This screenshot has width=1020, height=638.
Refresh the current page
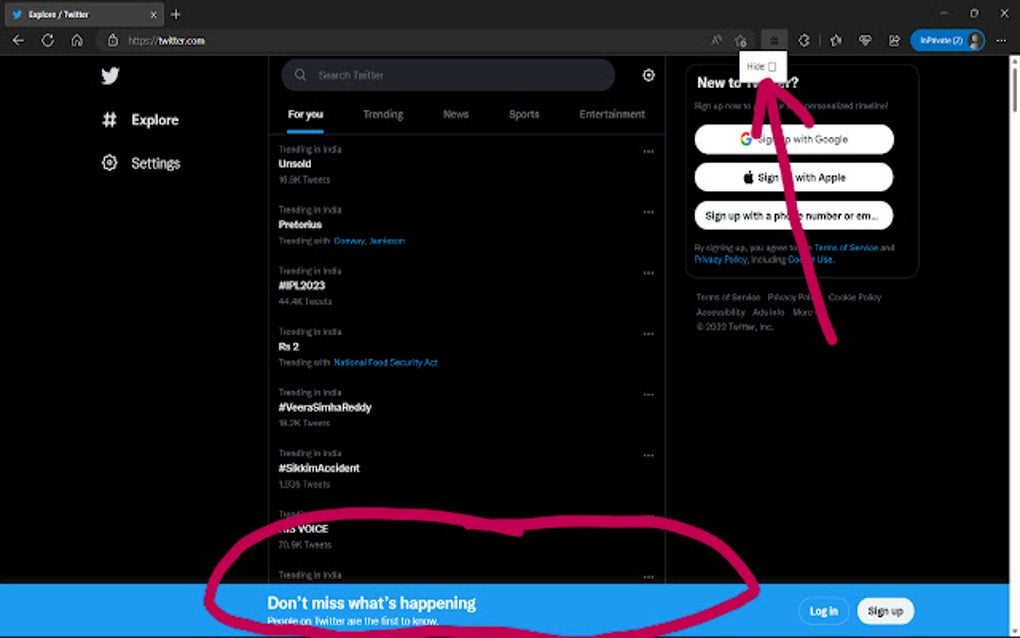pyautogui.click(x=47, y=40)
